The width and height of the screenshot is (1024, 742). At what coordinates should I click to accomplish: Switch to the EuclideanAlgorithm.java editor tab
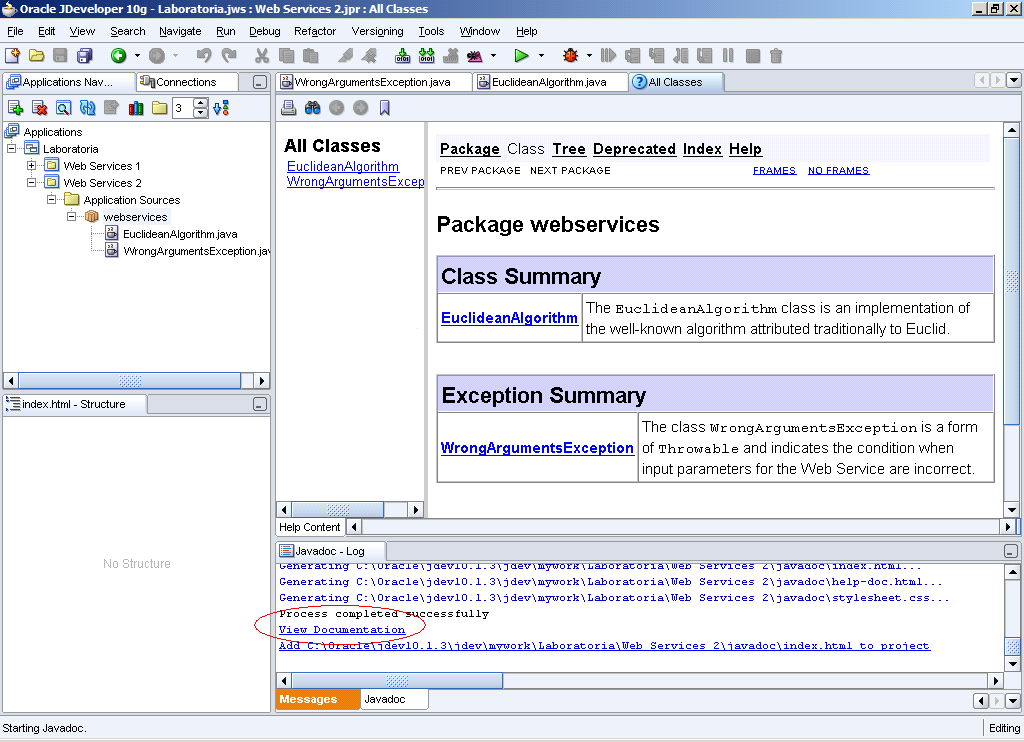pyautogui.click(x=549, y=82)
